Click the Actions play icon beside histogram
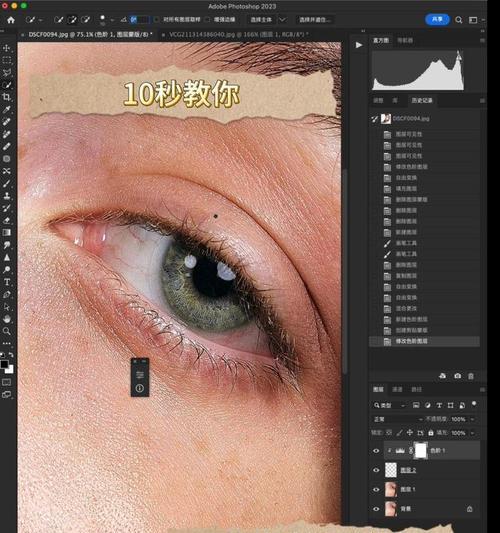Viewport: 500px width, 533px height. tap(359, 45)
